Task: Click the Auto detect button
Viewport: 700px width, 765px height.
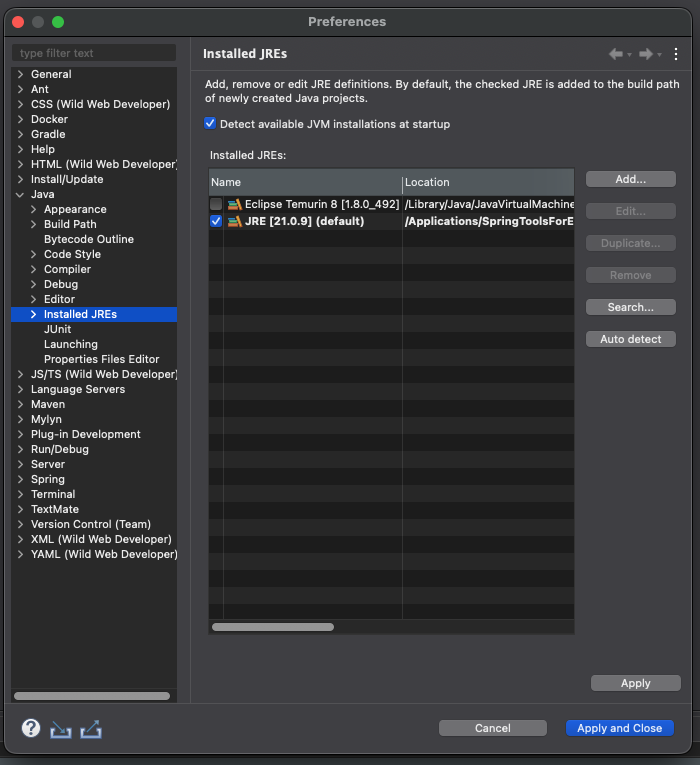Action: point(631,339)
